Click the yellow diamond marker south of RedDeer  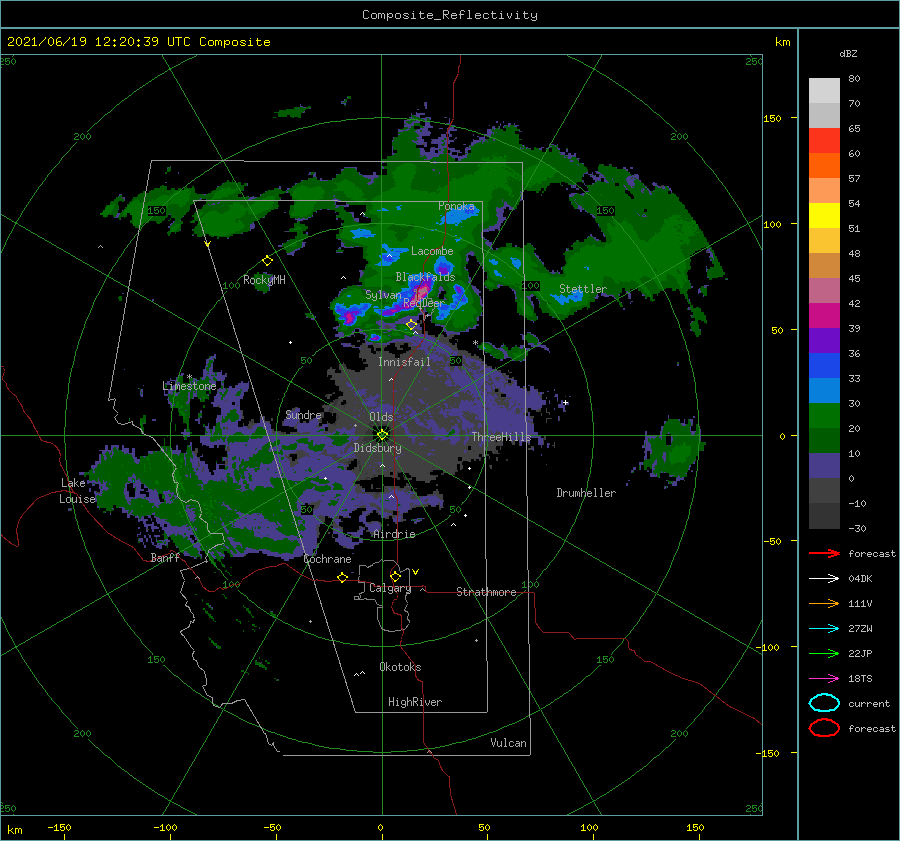[x=411, y=325]
